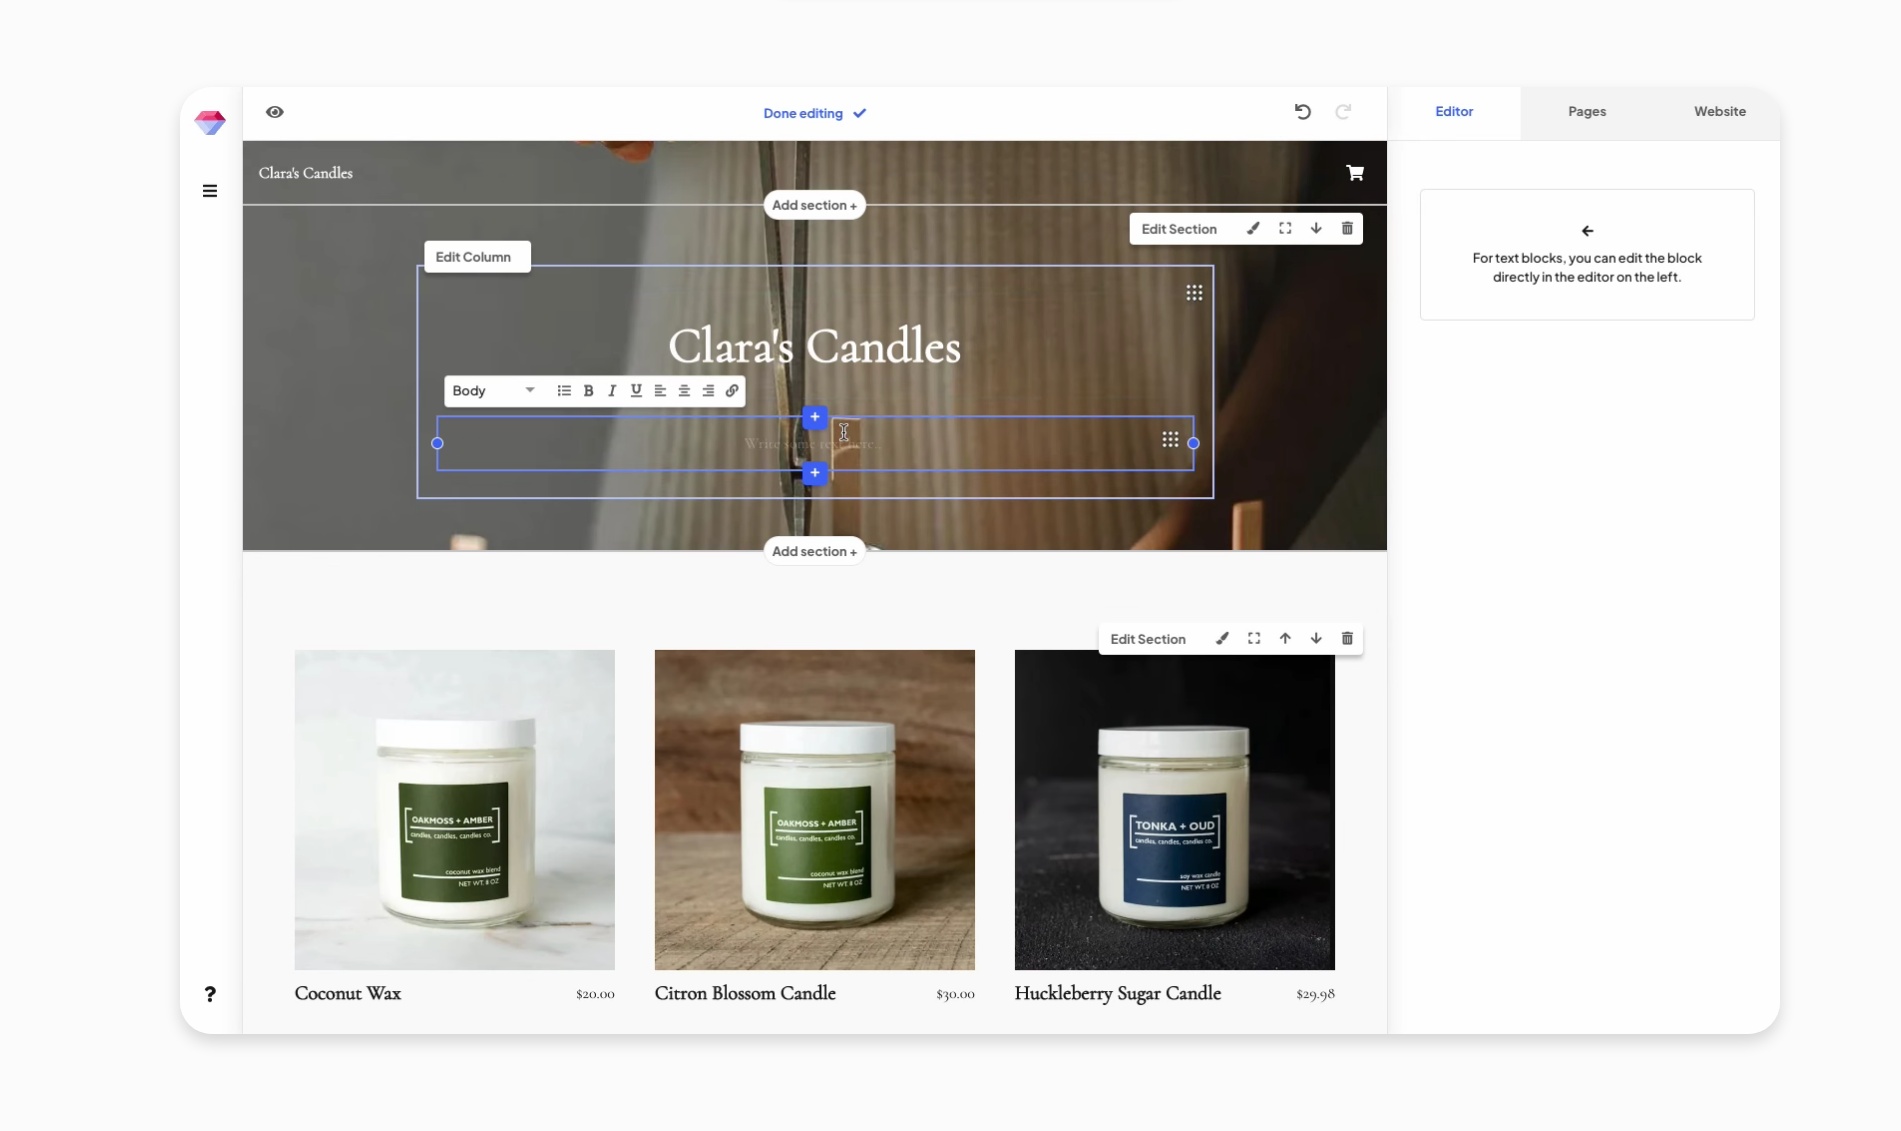1901x1131 pixels.
Task: Click Done editing
Action: [x=814, y=114]
